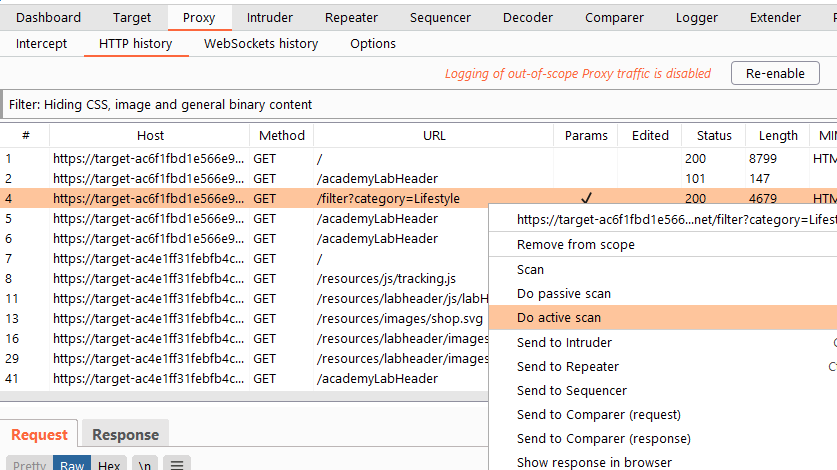Choose Send to Repeater
This screenshot has height=470, width=837.
(663, 366)
